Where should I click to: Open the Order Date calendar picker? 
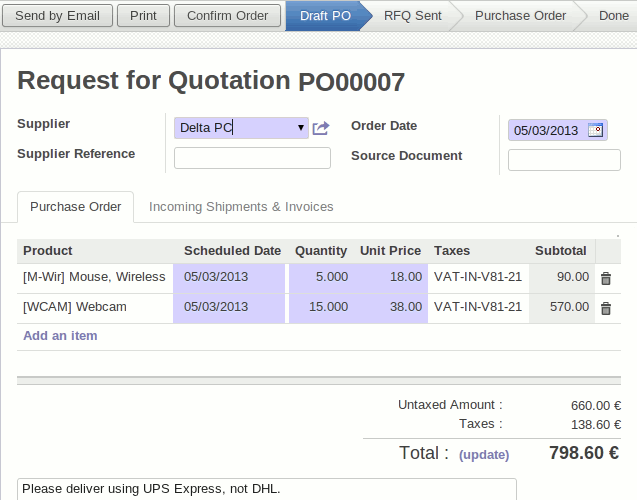click(x=595, y=130)
